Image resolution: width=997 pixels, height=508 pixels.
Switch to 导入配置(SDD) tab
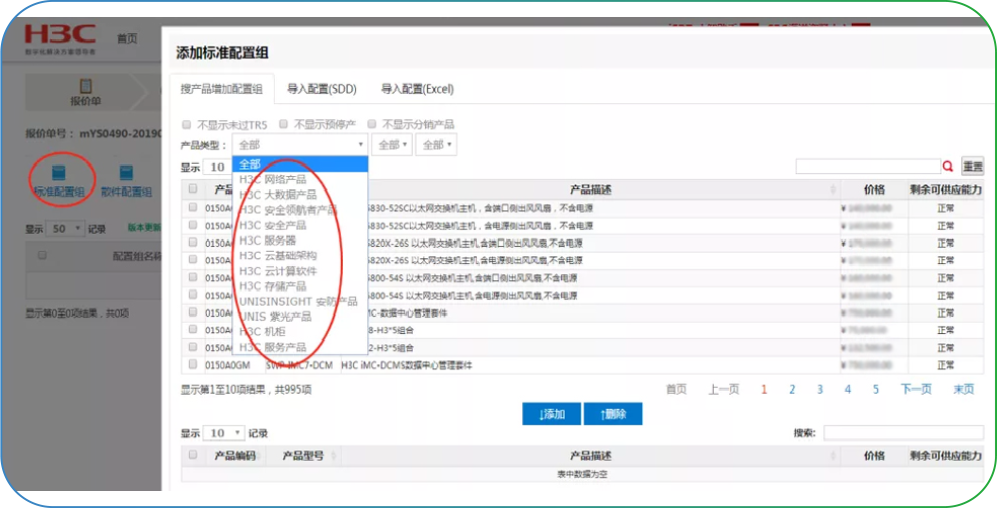pyautogui.click(x=322, y=89)
